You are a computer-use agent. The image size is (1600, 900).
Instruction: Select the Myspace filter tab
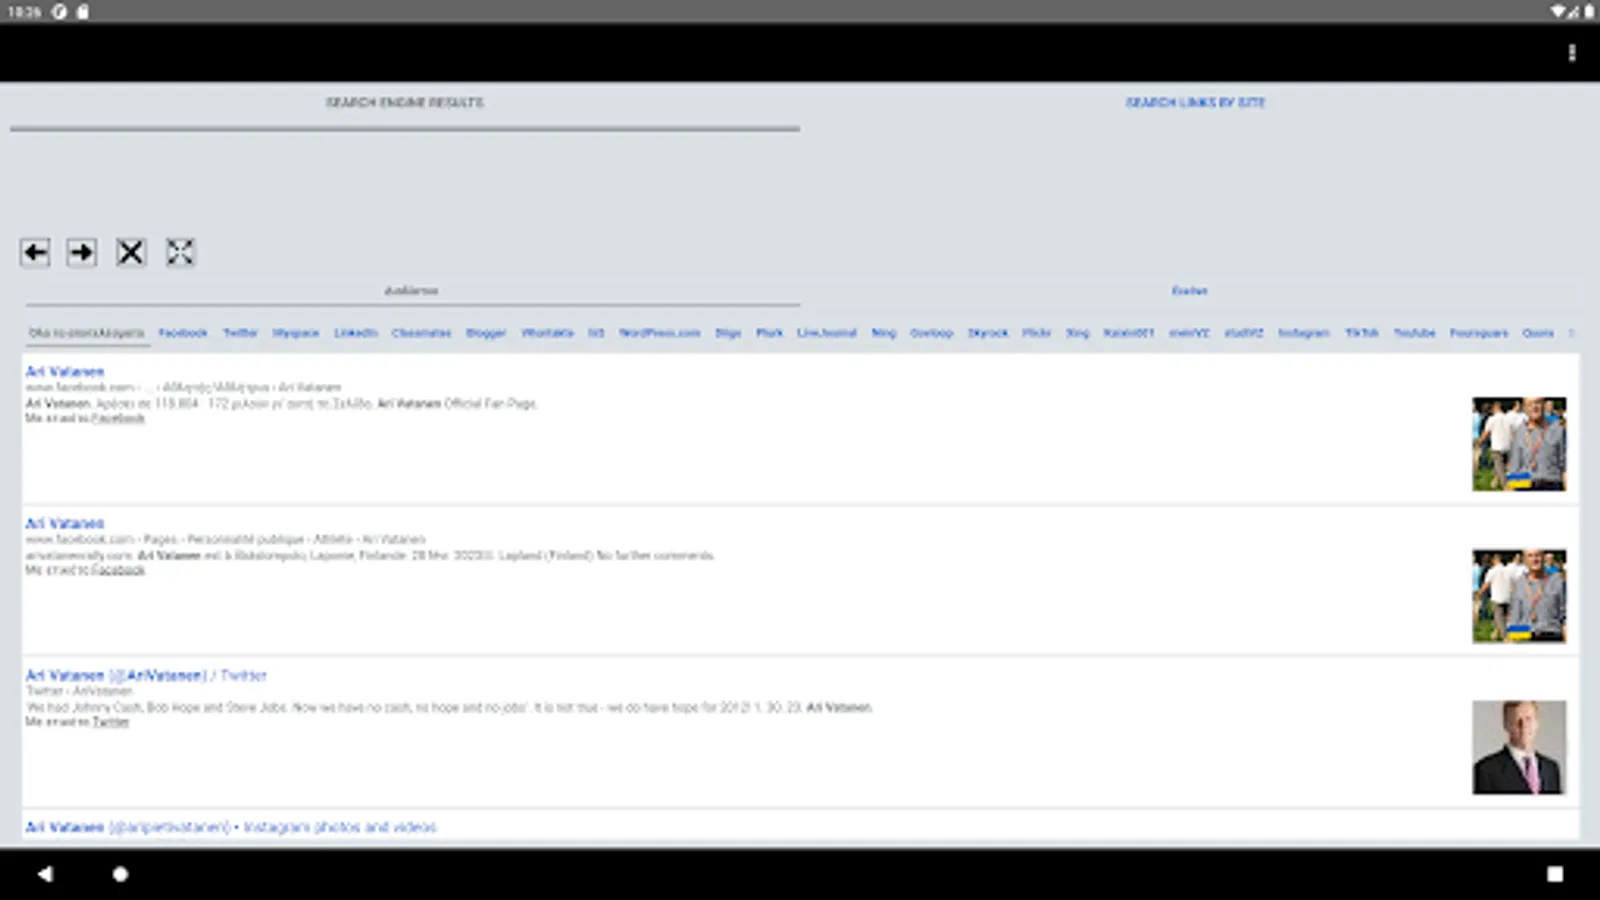click(296, 333)
